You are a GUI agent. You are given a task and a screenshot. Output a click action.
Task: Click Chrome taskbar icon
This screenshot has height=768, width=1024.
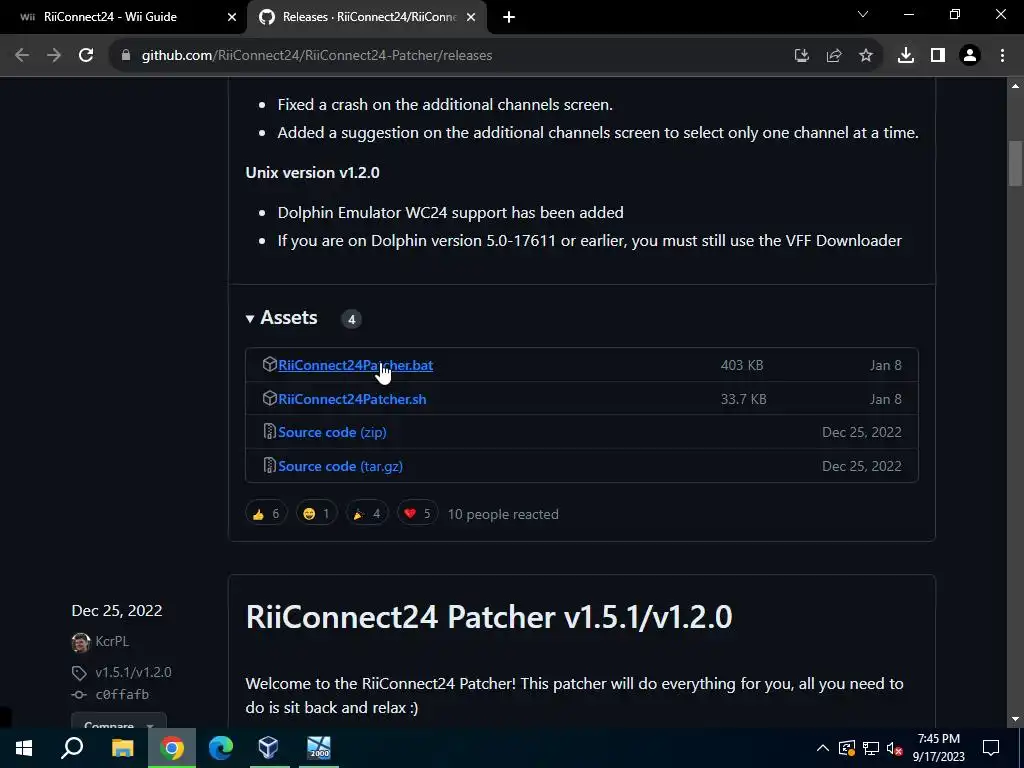point(172,748)
